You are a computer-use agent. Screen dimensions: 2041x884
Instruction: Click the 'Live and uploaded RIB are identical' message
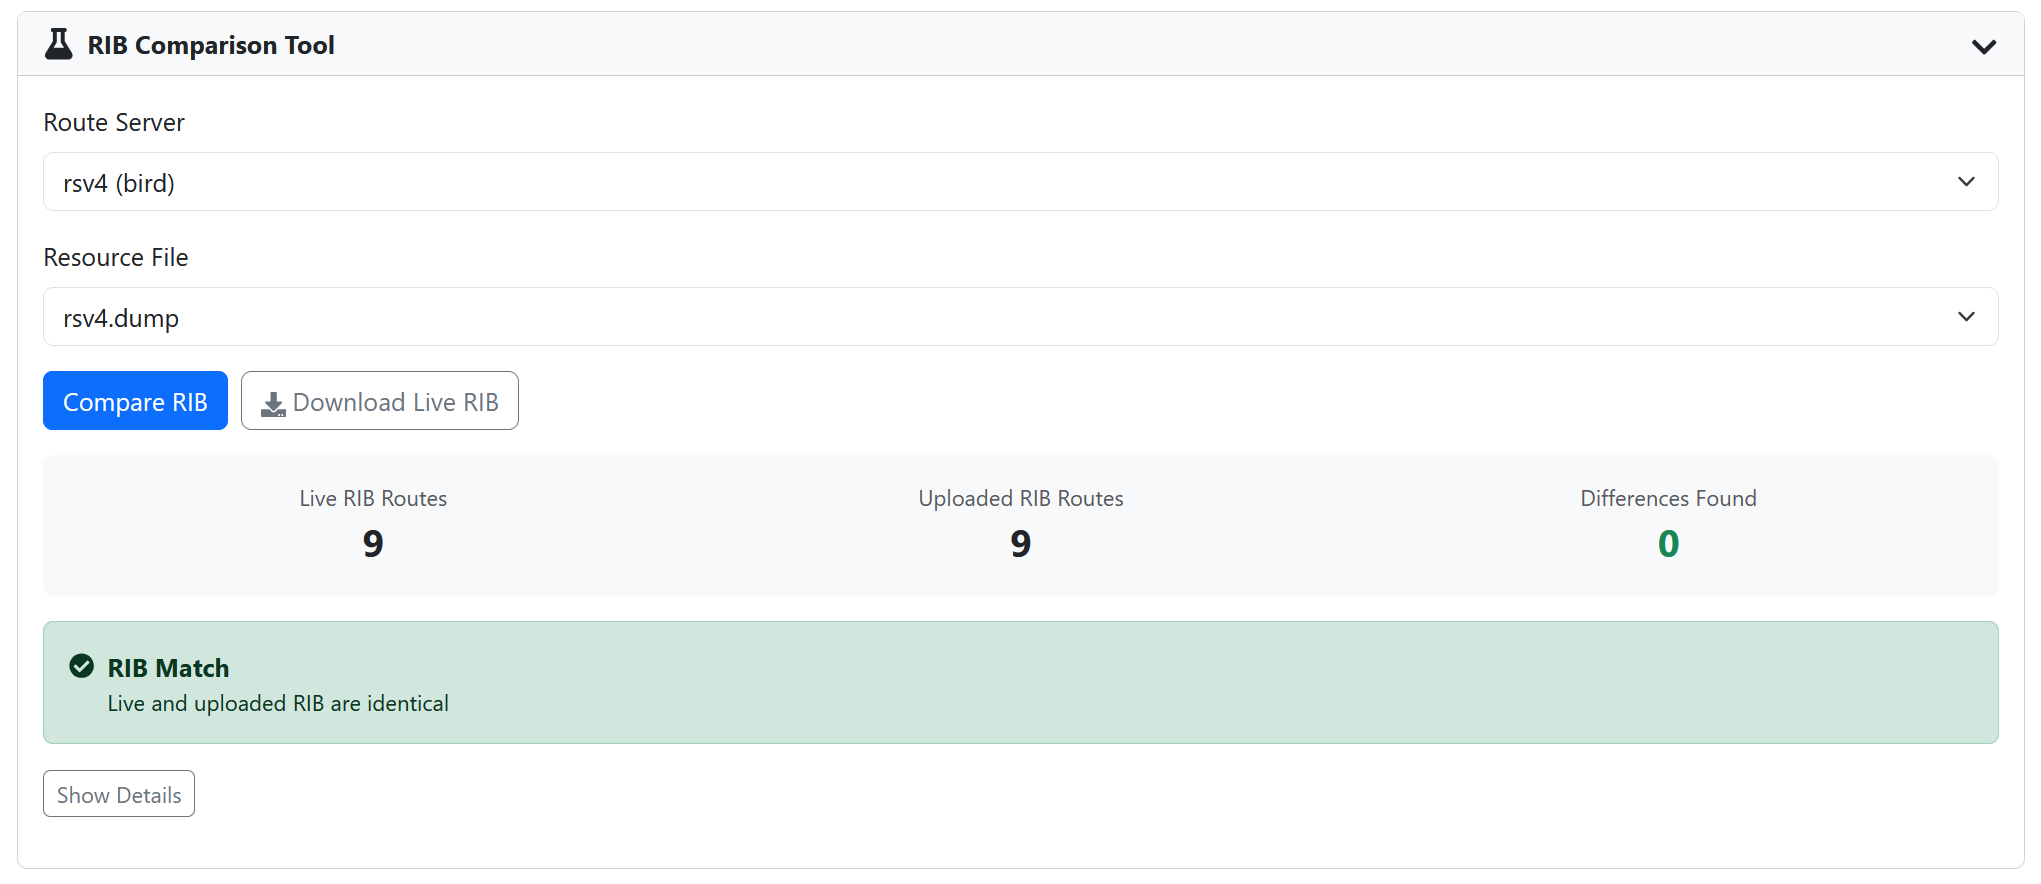click(x=278, y=704)
